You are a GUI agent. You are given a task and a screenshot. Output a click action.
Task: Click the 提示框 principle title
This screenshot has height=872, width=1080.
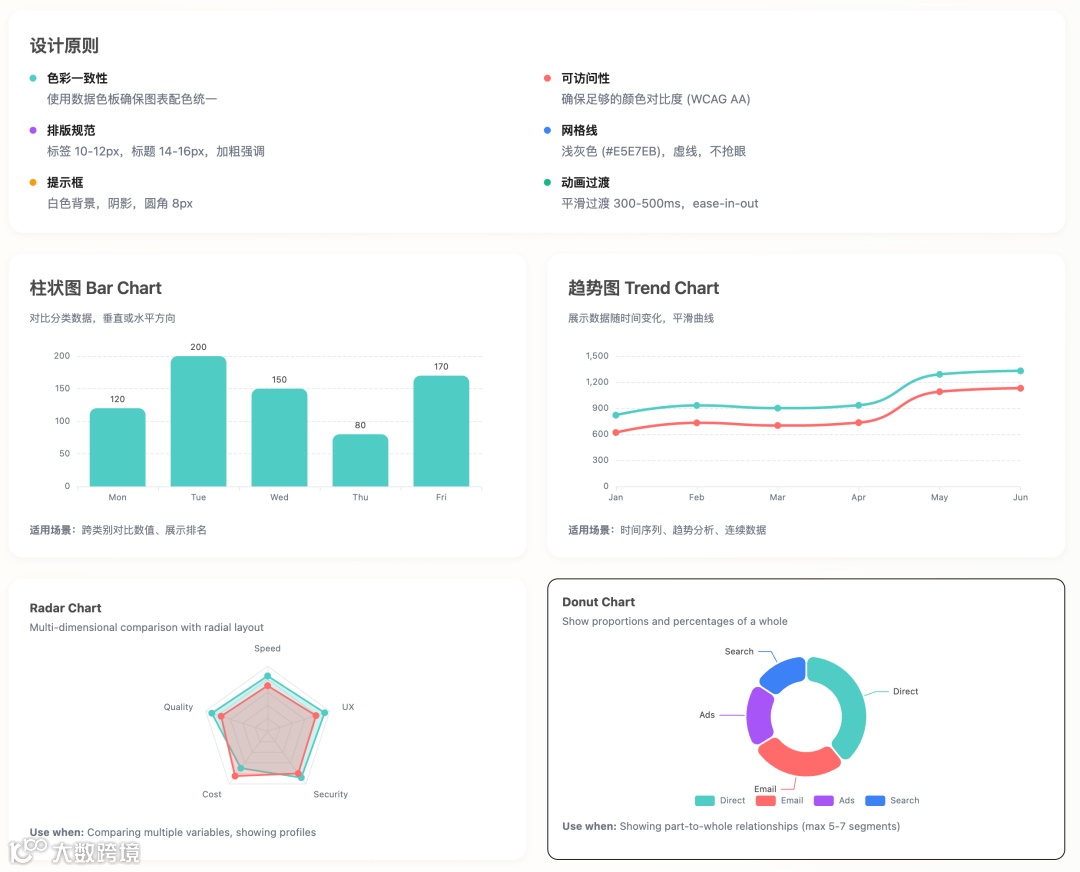tap(65, 183)
